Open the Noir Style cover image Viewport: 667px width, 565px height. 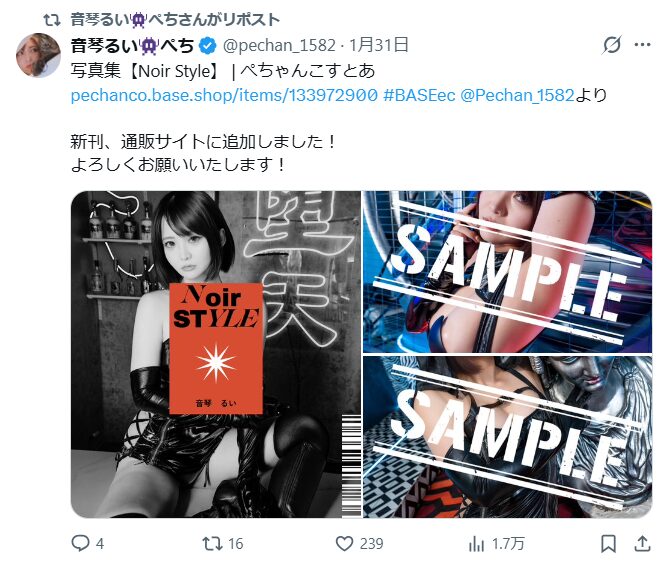point(216,354)
